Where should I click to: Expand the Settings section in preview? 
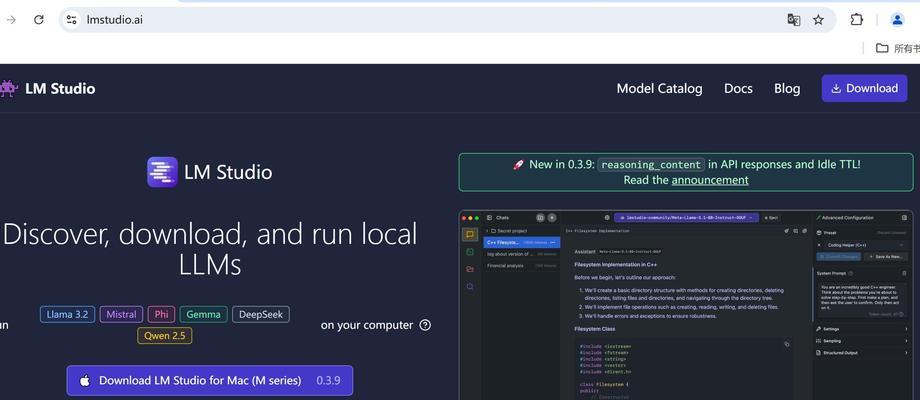click(861, 329)
